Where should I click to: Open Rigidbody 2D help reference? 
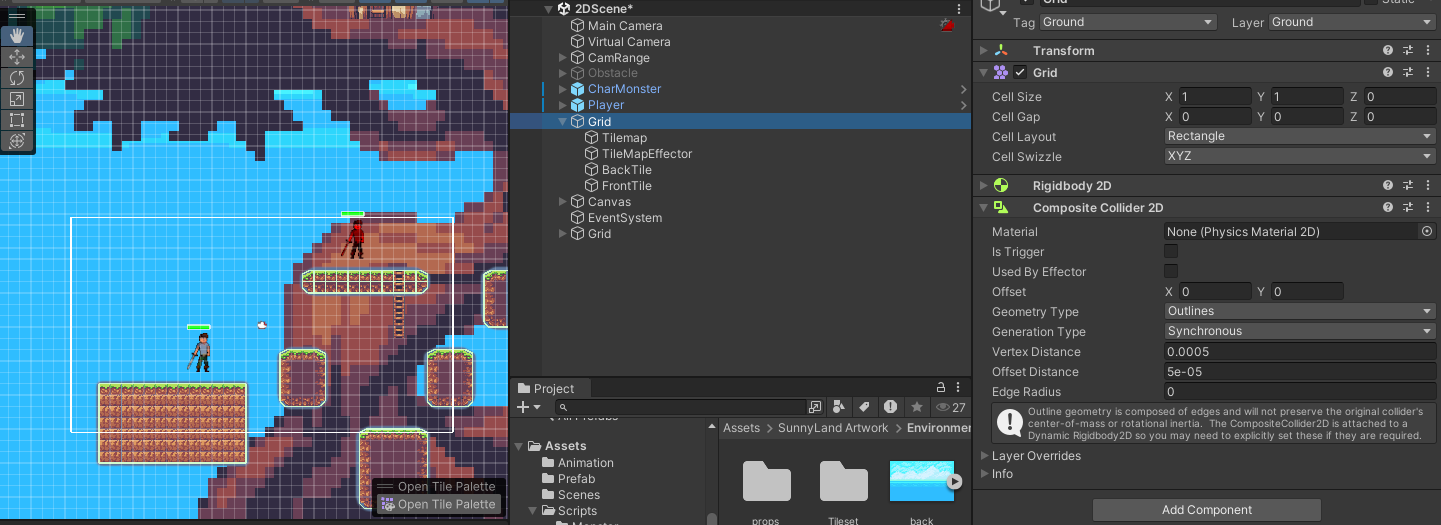(1388, 185)
